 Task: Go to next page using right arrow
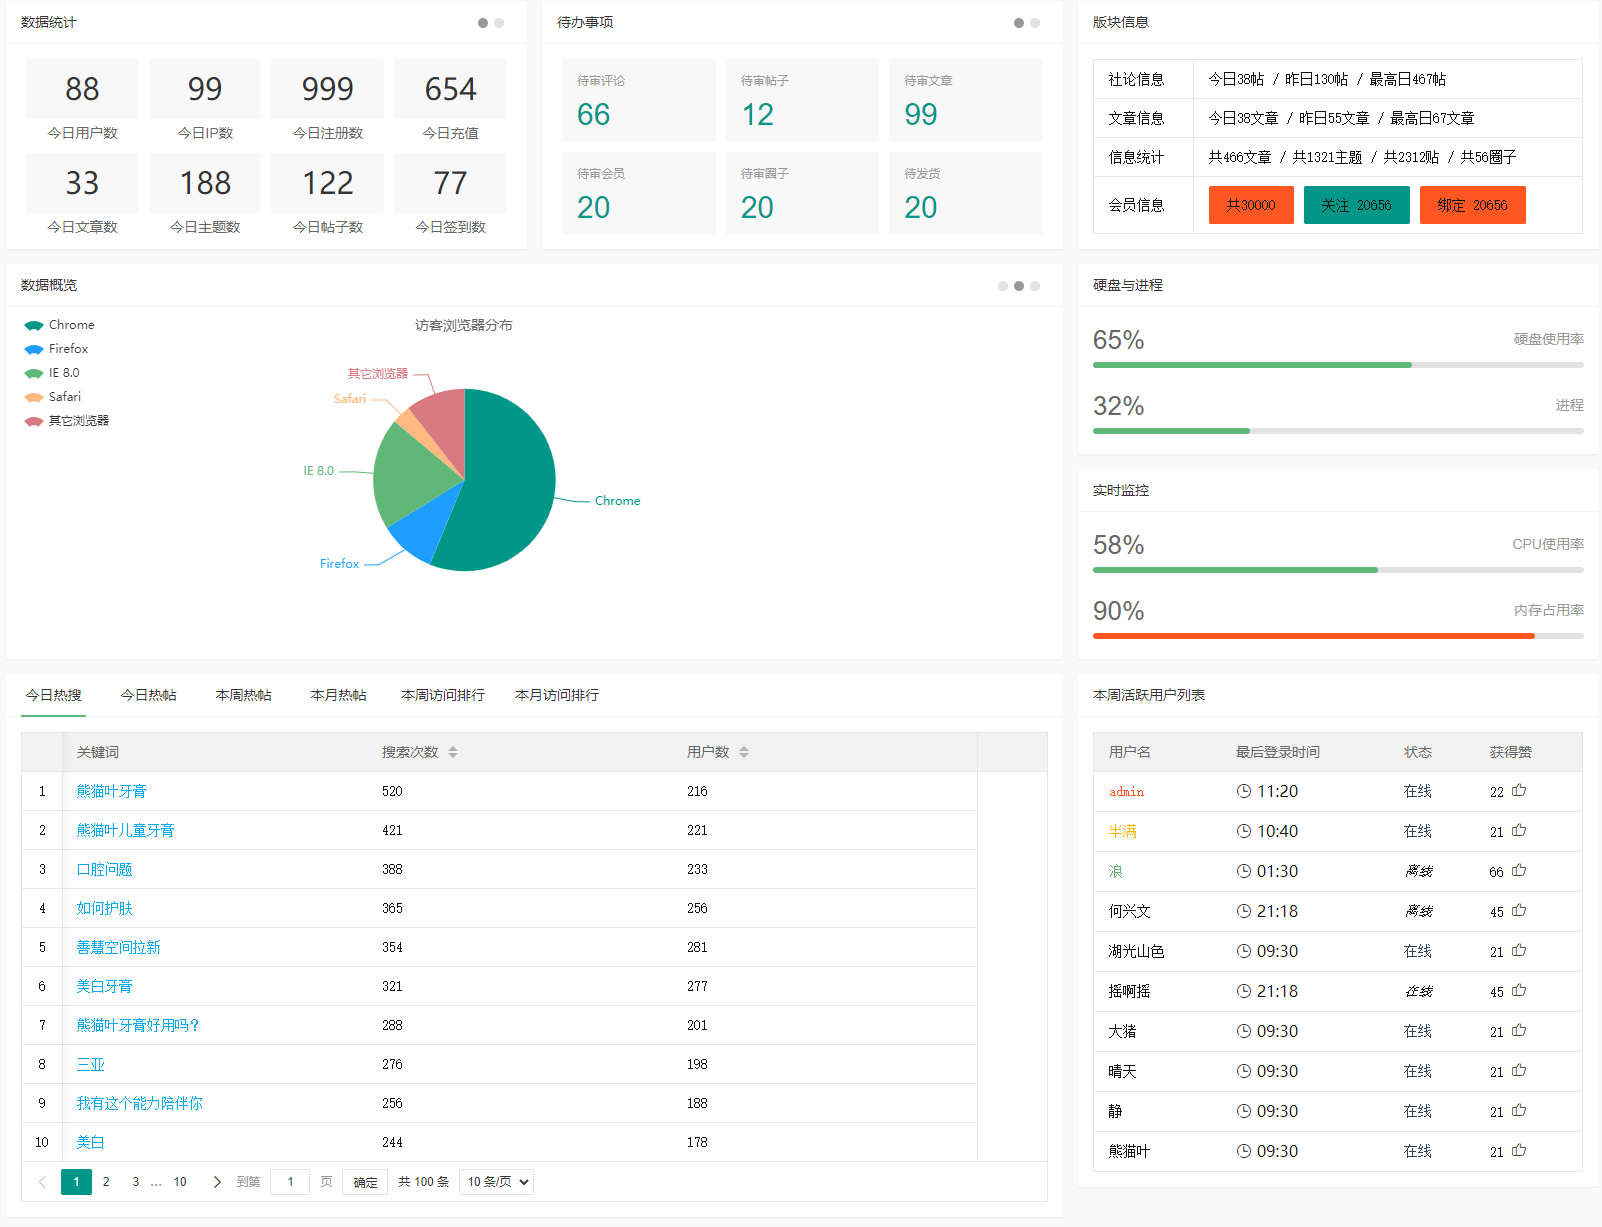point(217,1182)
